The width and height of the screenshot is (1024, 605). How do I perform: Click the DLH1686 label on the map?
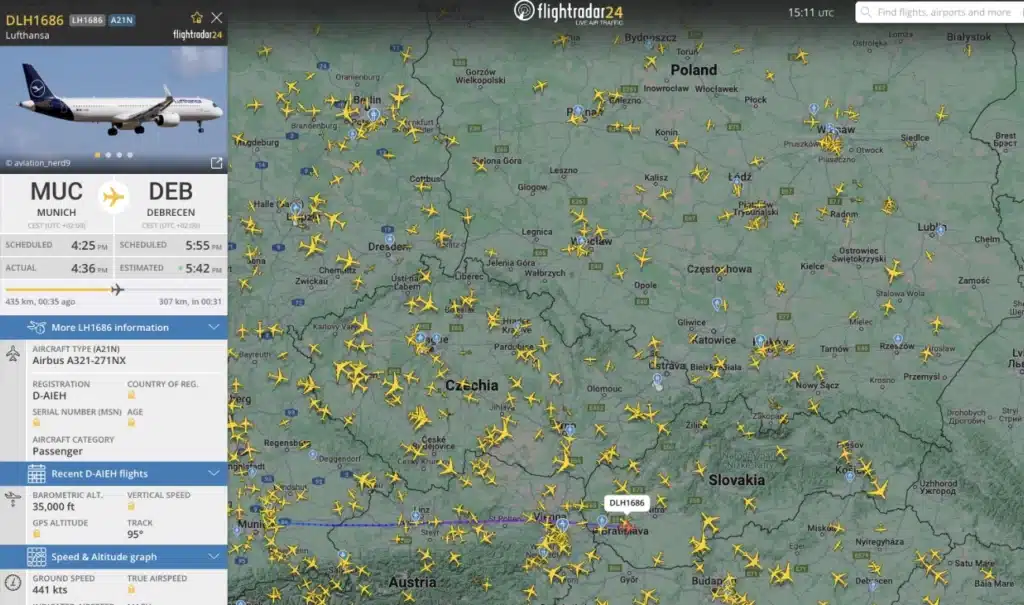coord(627,503)
